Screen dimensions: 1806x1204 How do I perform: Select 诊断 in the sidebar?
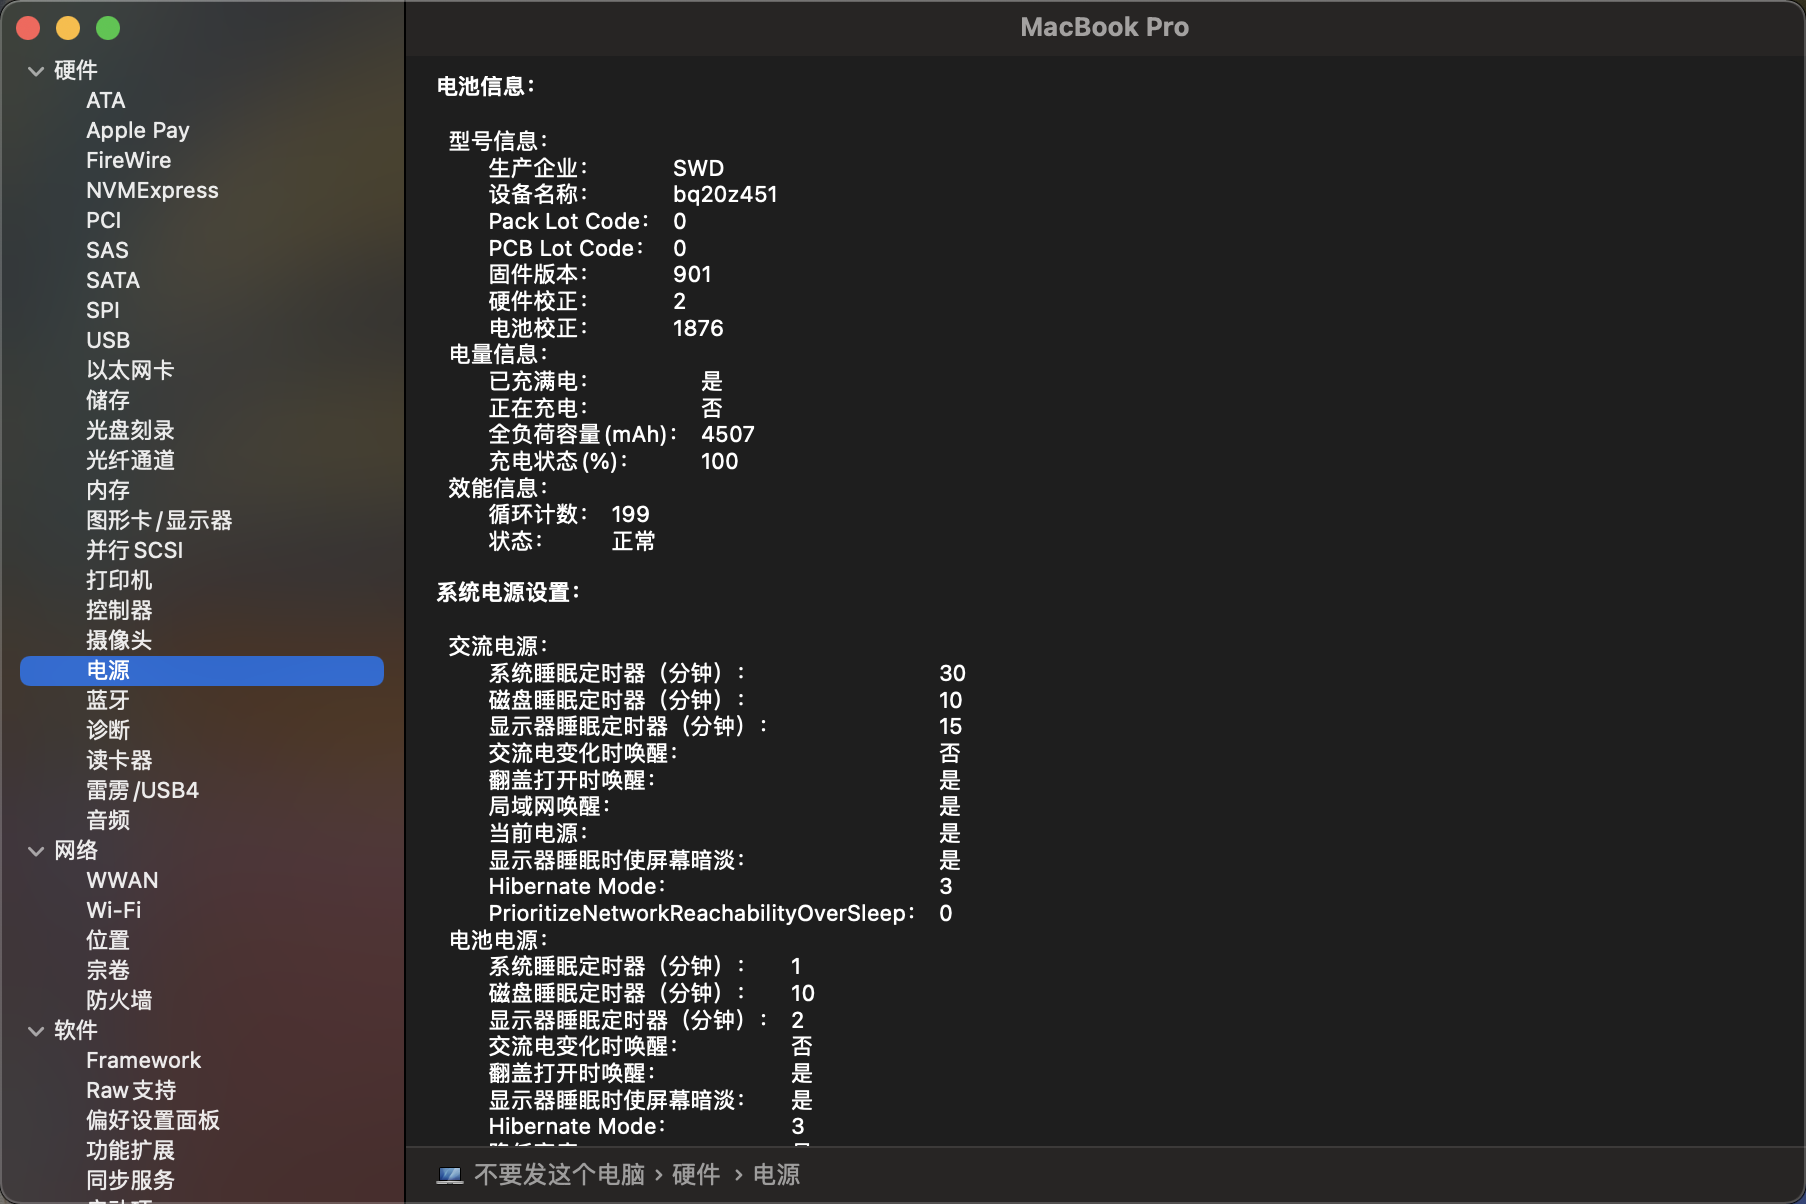(108, 731)
